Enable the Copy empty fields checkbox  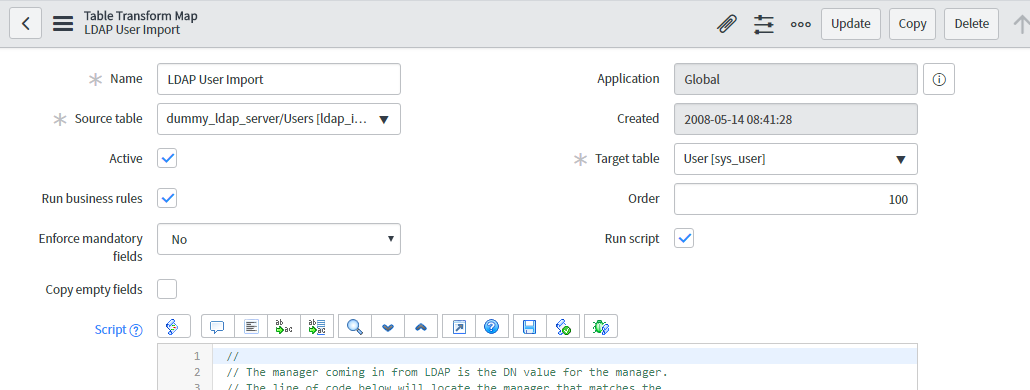[x=167, y=289]
